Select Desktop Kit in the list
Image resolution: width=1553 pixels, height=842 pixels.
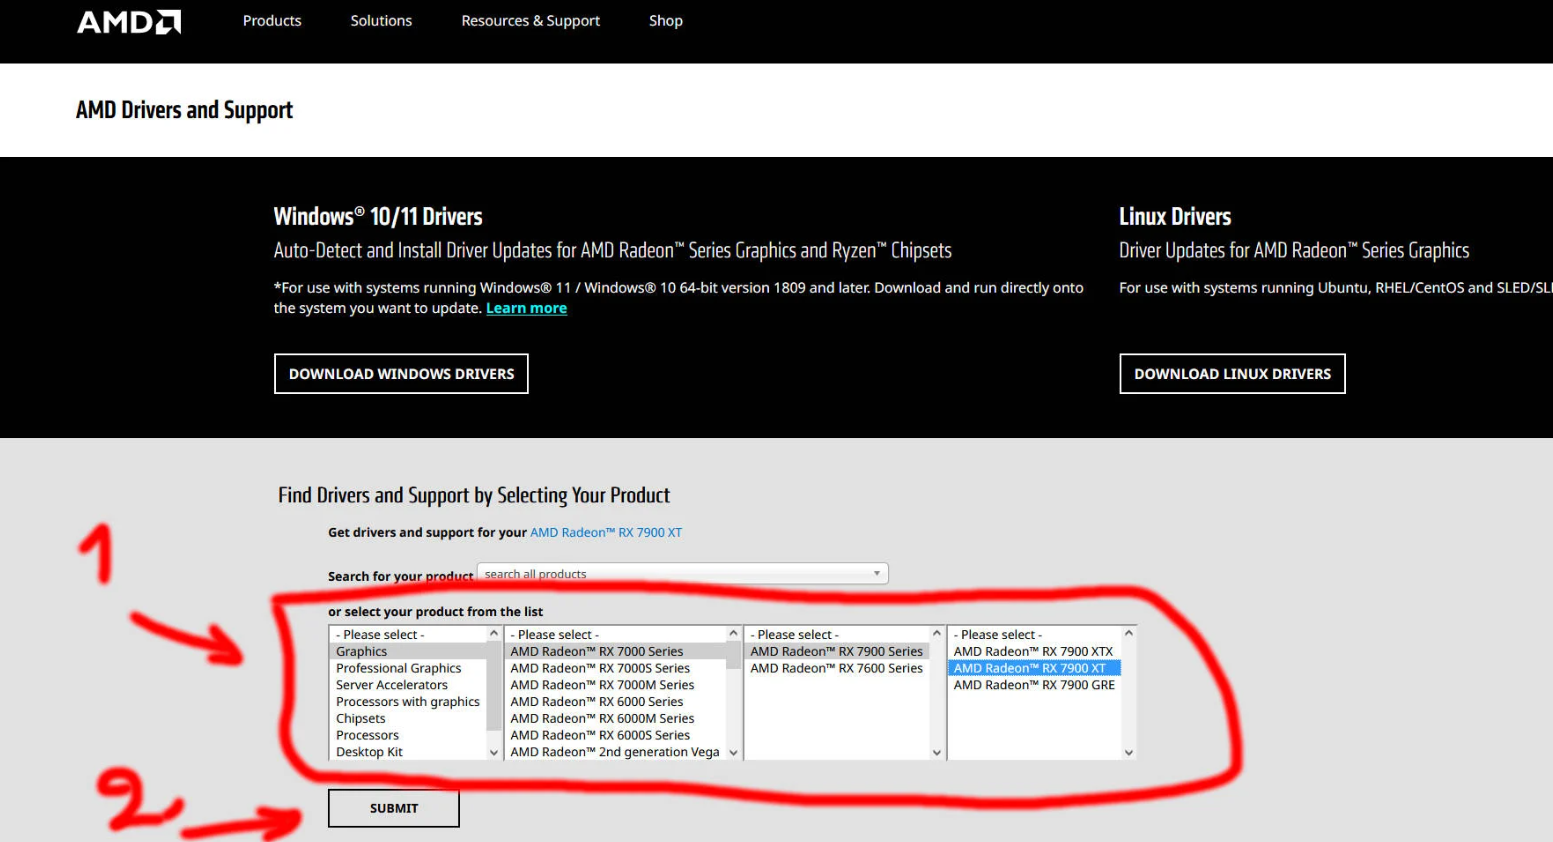(408, 752)
